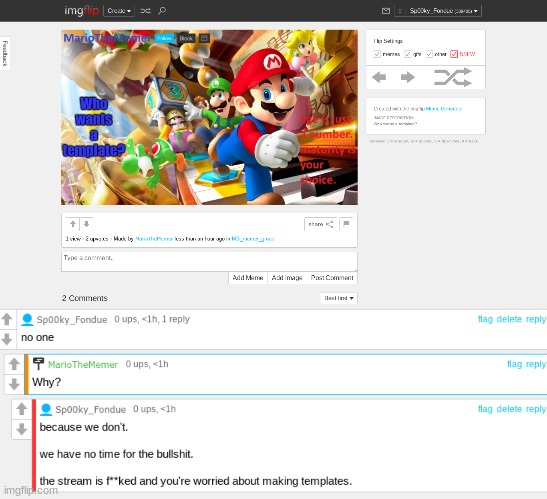Click into the Type a comment field
Screen dimensions: 547x499
pos(209,262)
